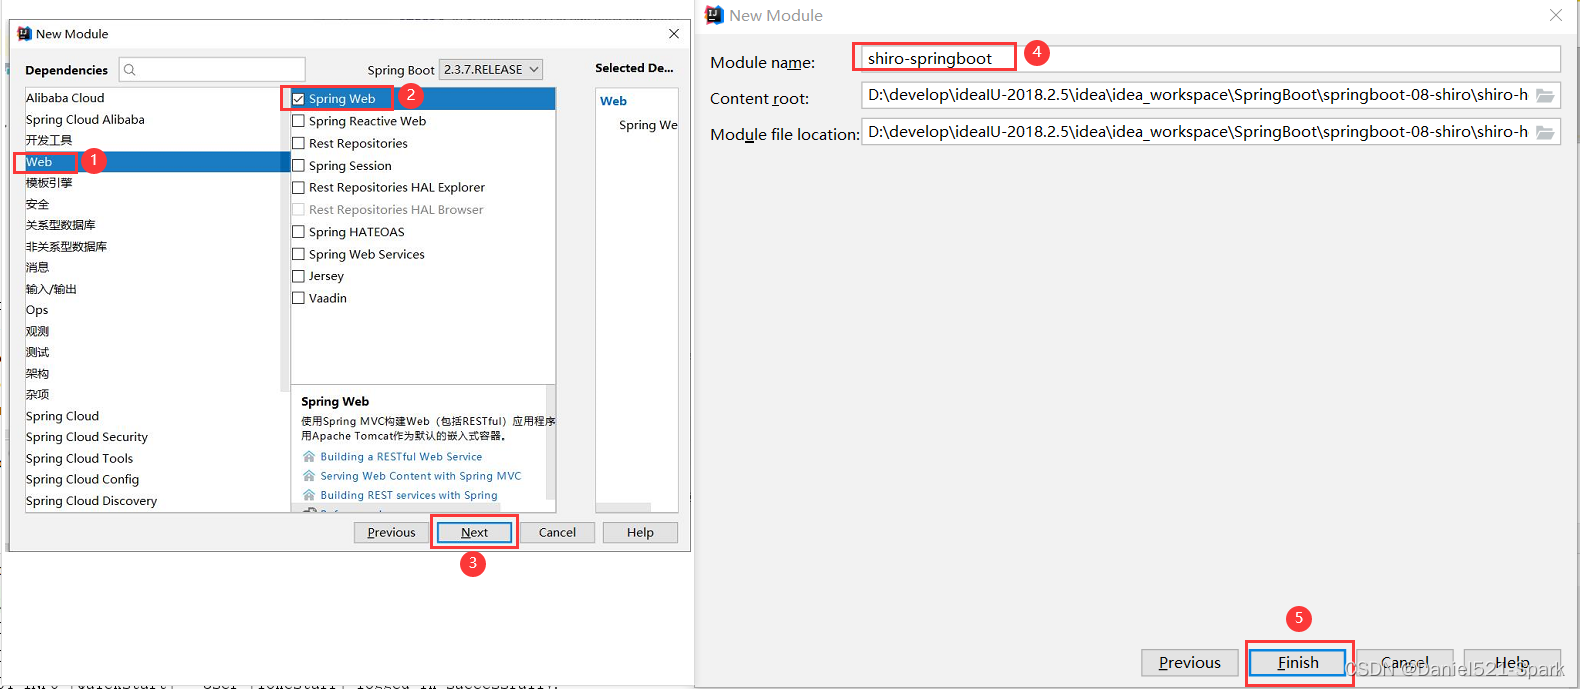The width and height of the screenshot is (1580, 689).
Task: Click the Module name input field
Action: point(1211,58)
